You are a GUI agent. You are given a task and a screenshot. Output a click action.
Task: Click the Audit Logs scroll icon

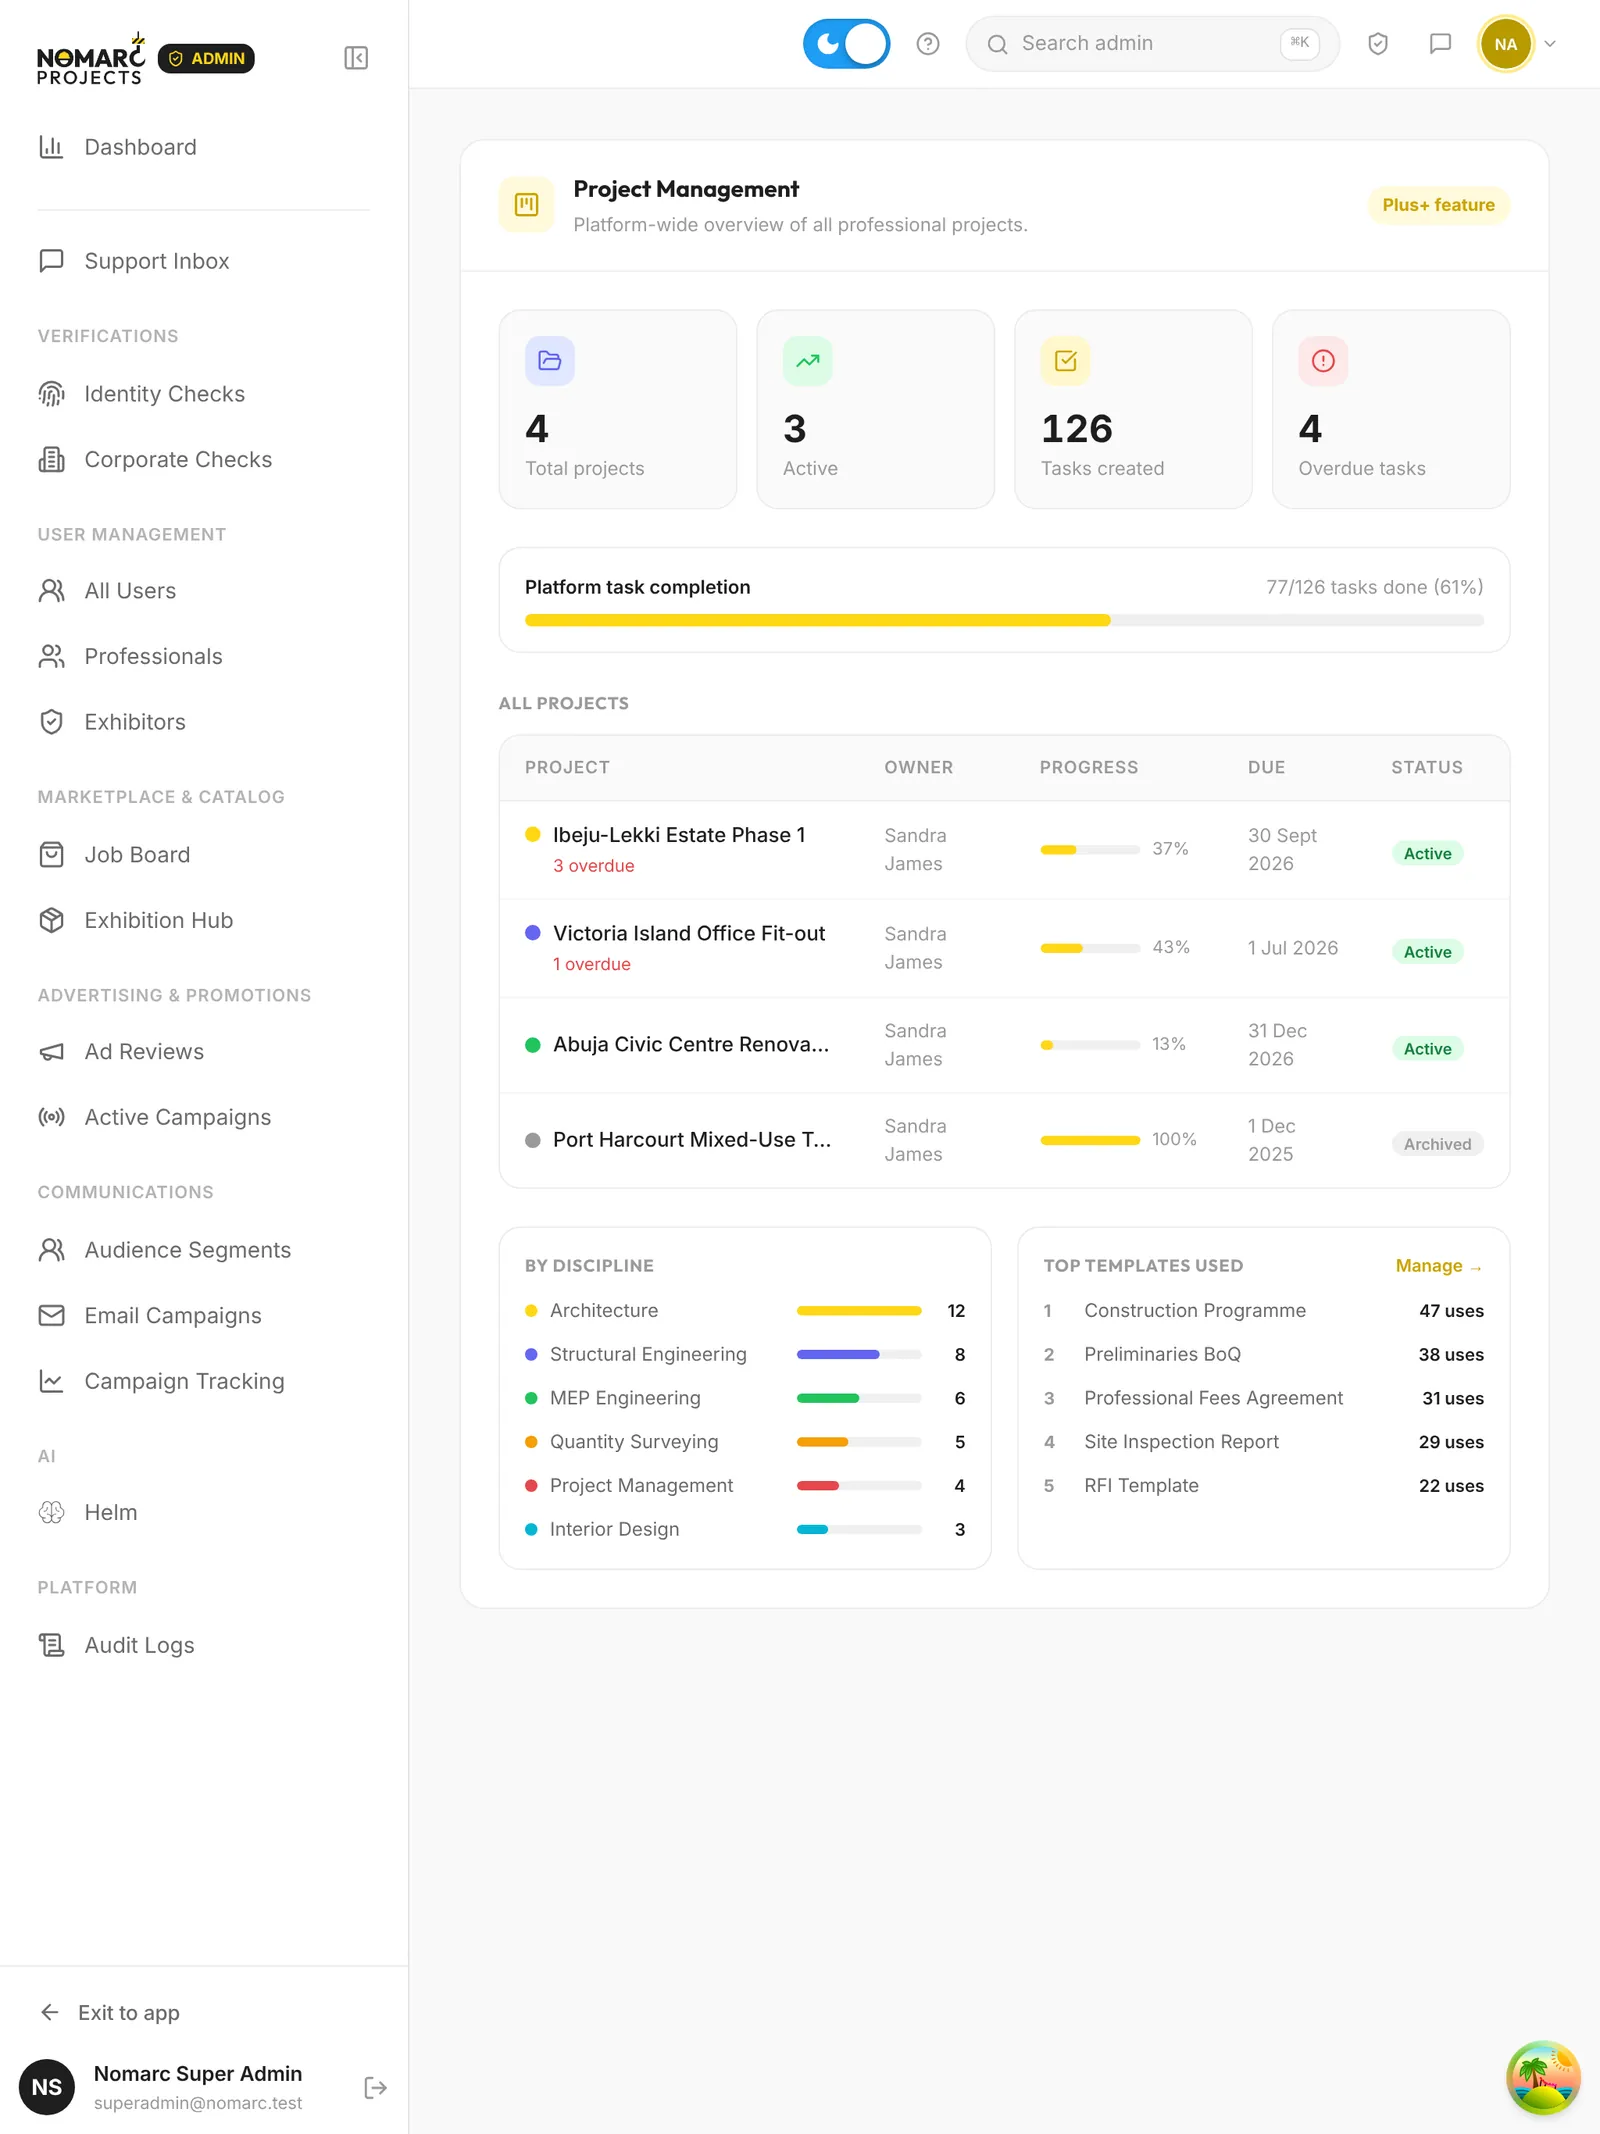52,1646
